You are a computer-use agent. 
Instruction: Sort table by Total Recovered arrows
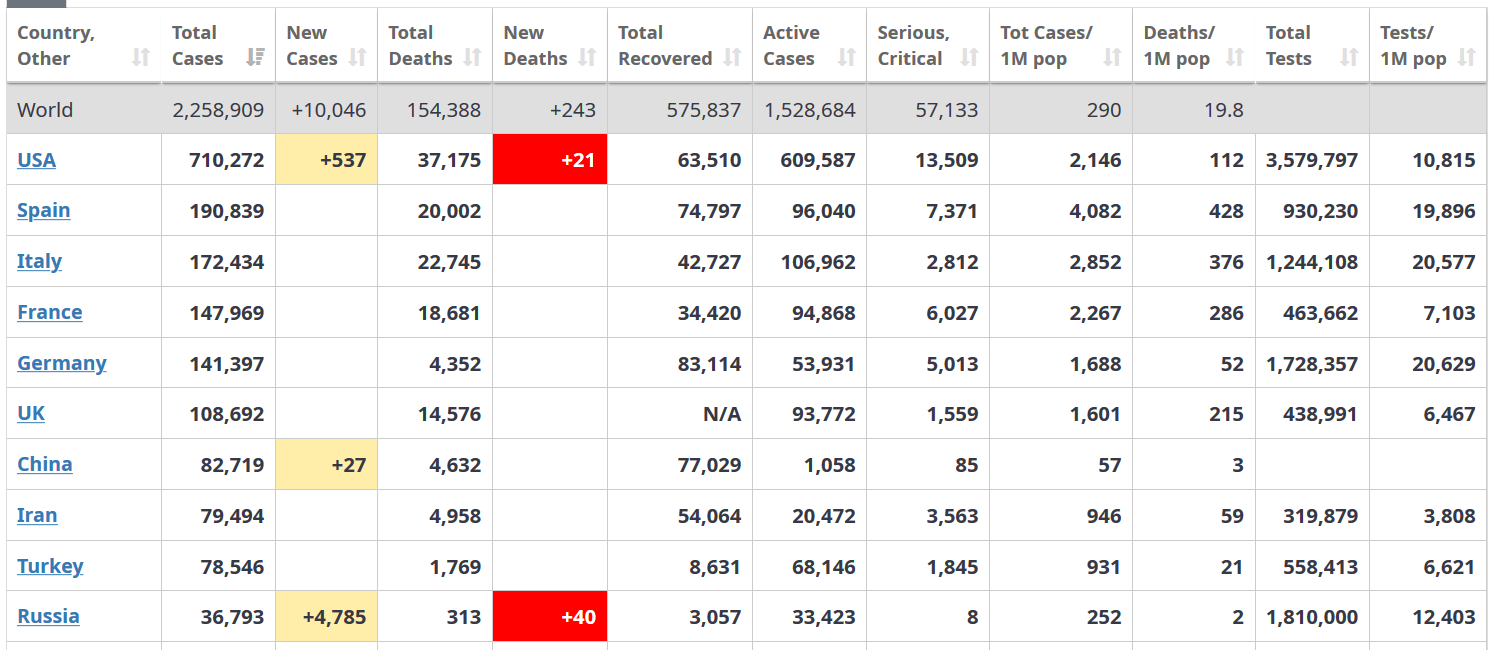click(732, 58)
